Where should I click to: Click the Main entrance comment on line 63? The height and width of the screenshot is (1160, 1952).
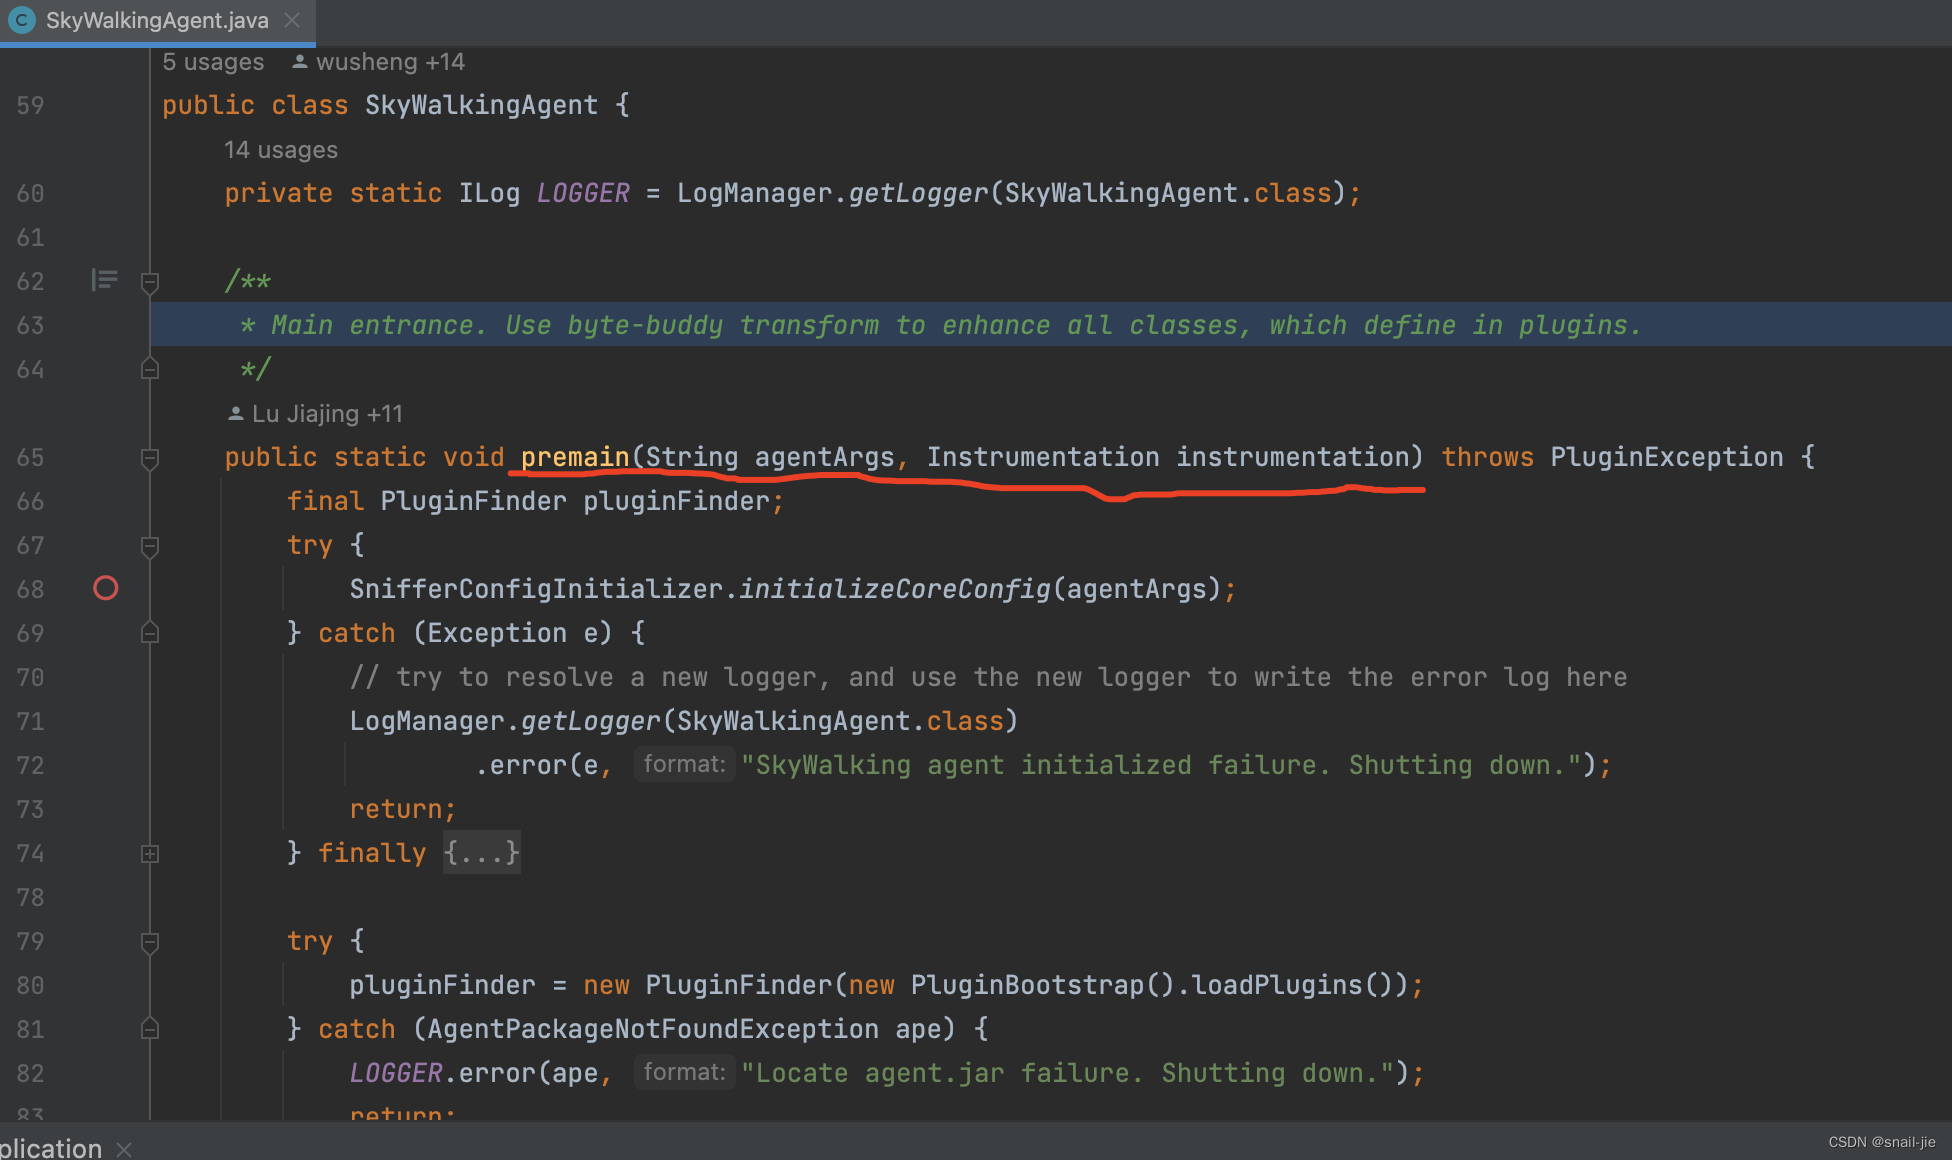(940, 325)
